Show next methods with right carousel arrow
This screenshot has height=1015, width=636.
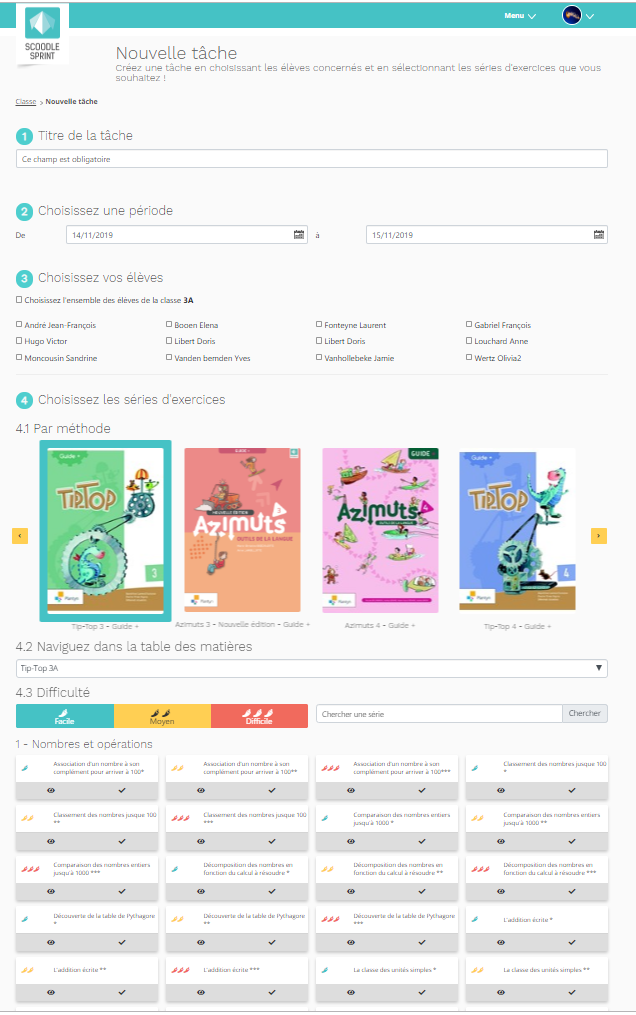[598, 536]
